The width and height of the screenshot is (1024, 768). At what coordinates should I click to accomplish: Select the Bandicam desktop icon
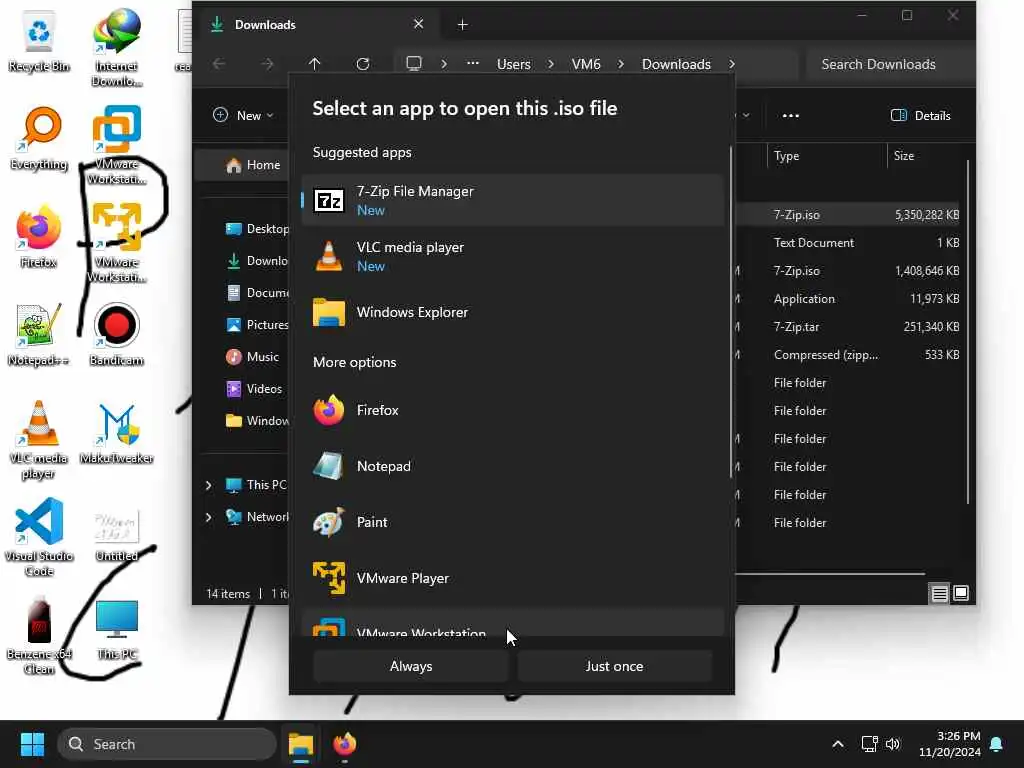[116, 334]
